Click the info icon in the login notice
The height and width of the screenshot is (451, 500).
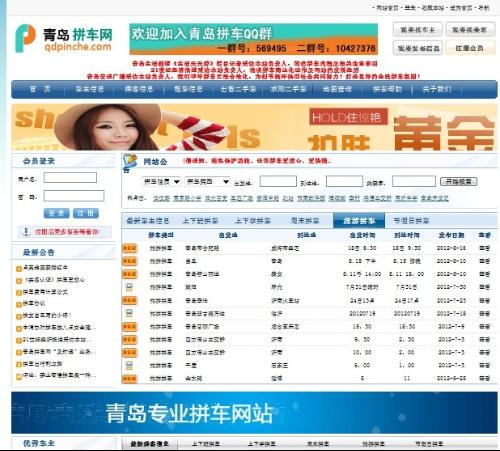tap(26, 232)
